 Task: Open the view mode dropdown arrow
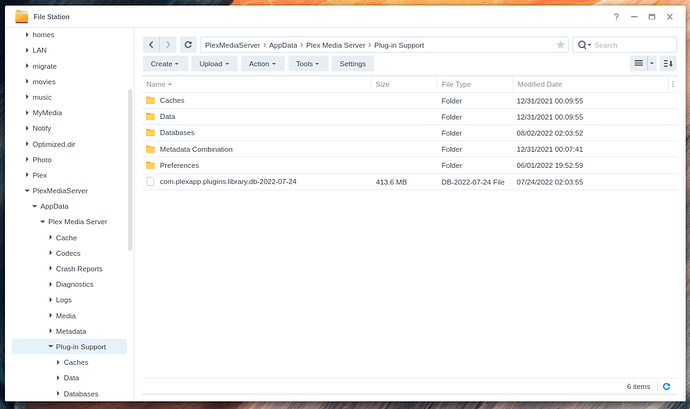[652, 63]
